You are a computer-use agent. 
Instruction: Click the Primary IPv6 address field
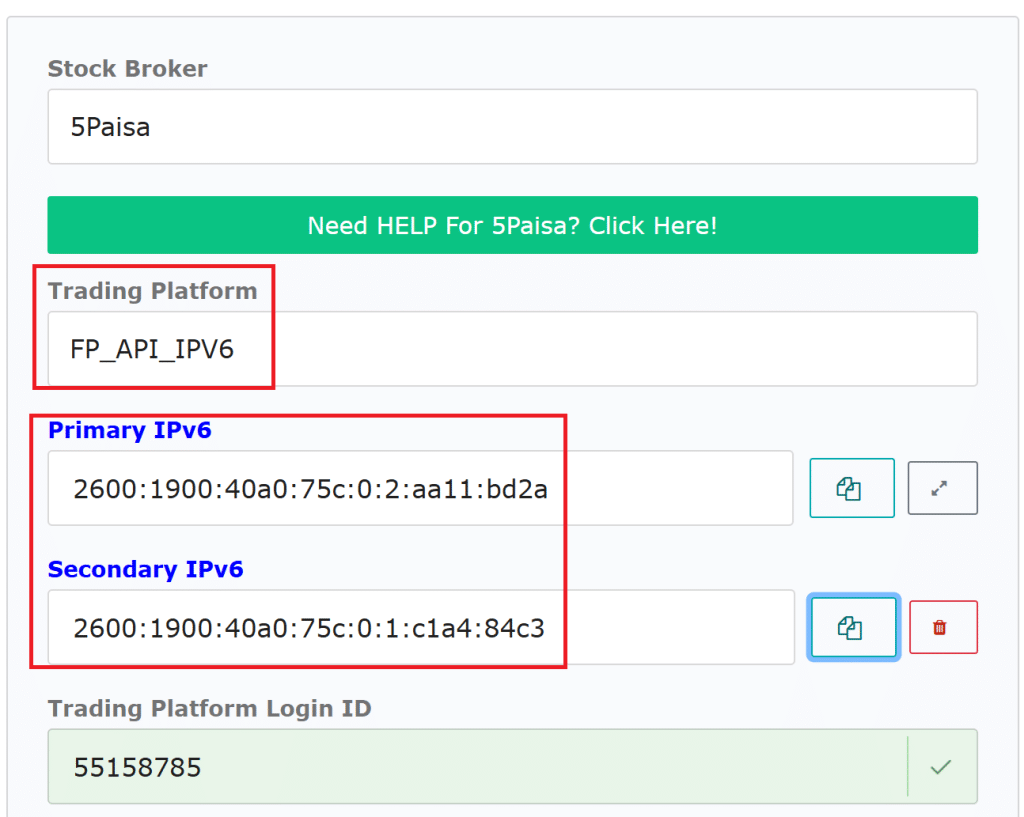point(421,488)
